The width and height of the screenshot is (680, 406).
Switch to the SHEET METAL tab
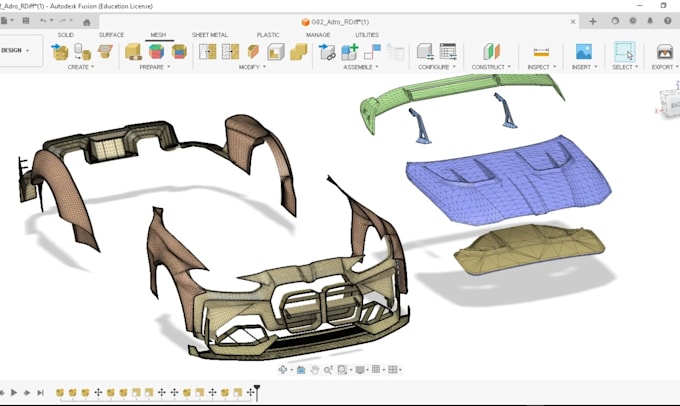click(210, 35)
